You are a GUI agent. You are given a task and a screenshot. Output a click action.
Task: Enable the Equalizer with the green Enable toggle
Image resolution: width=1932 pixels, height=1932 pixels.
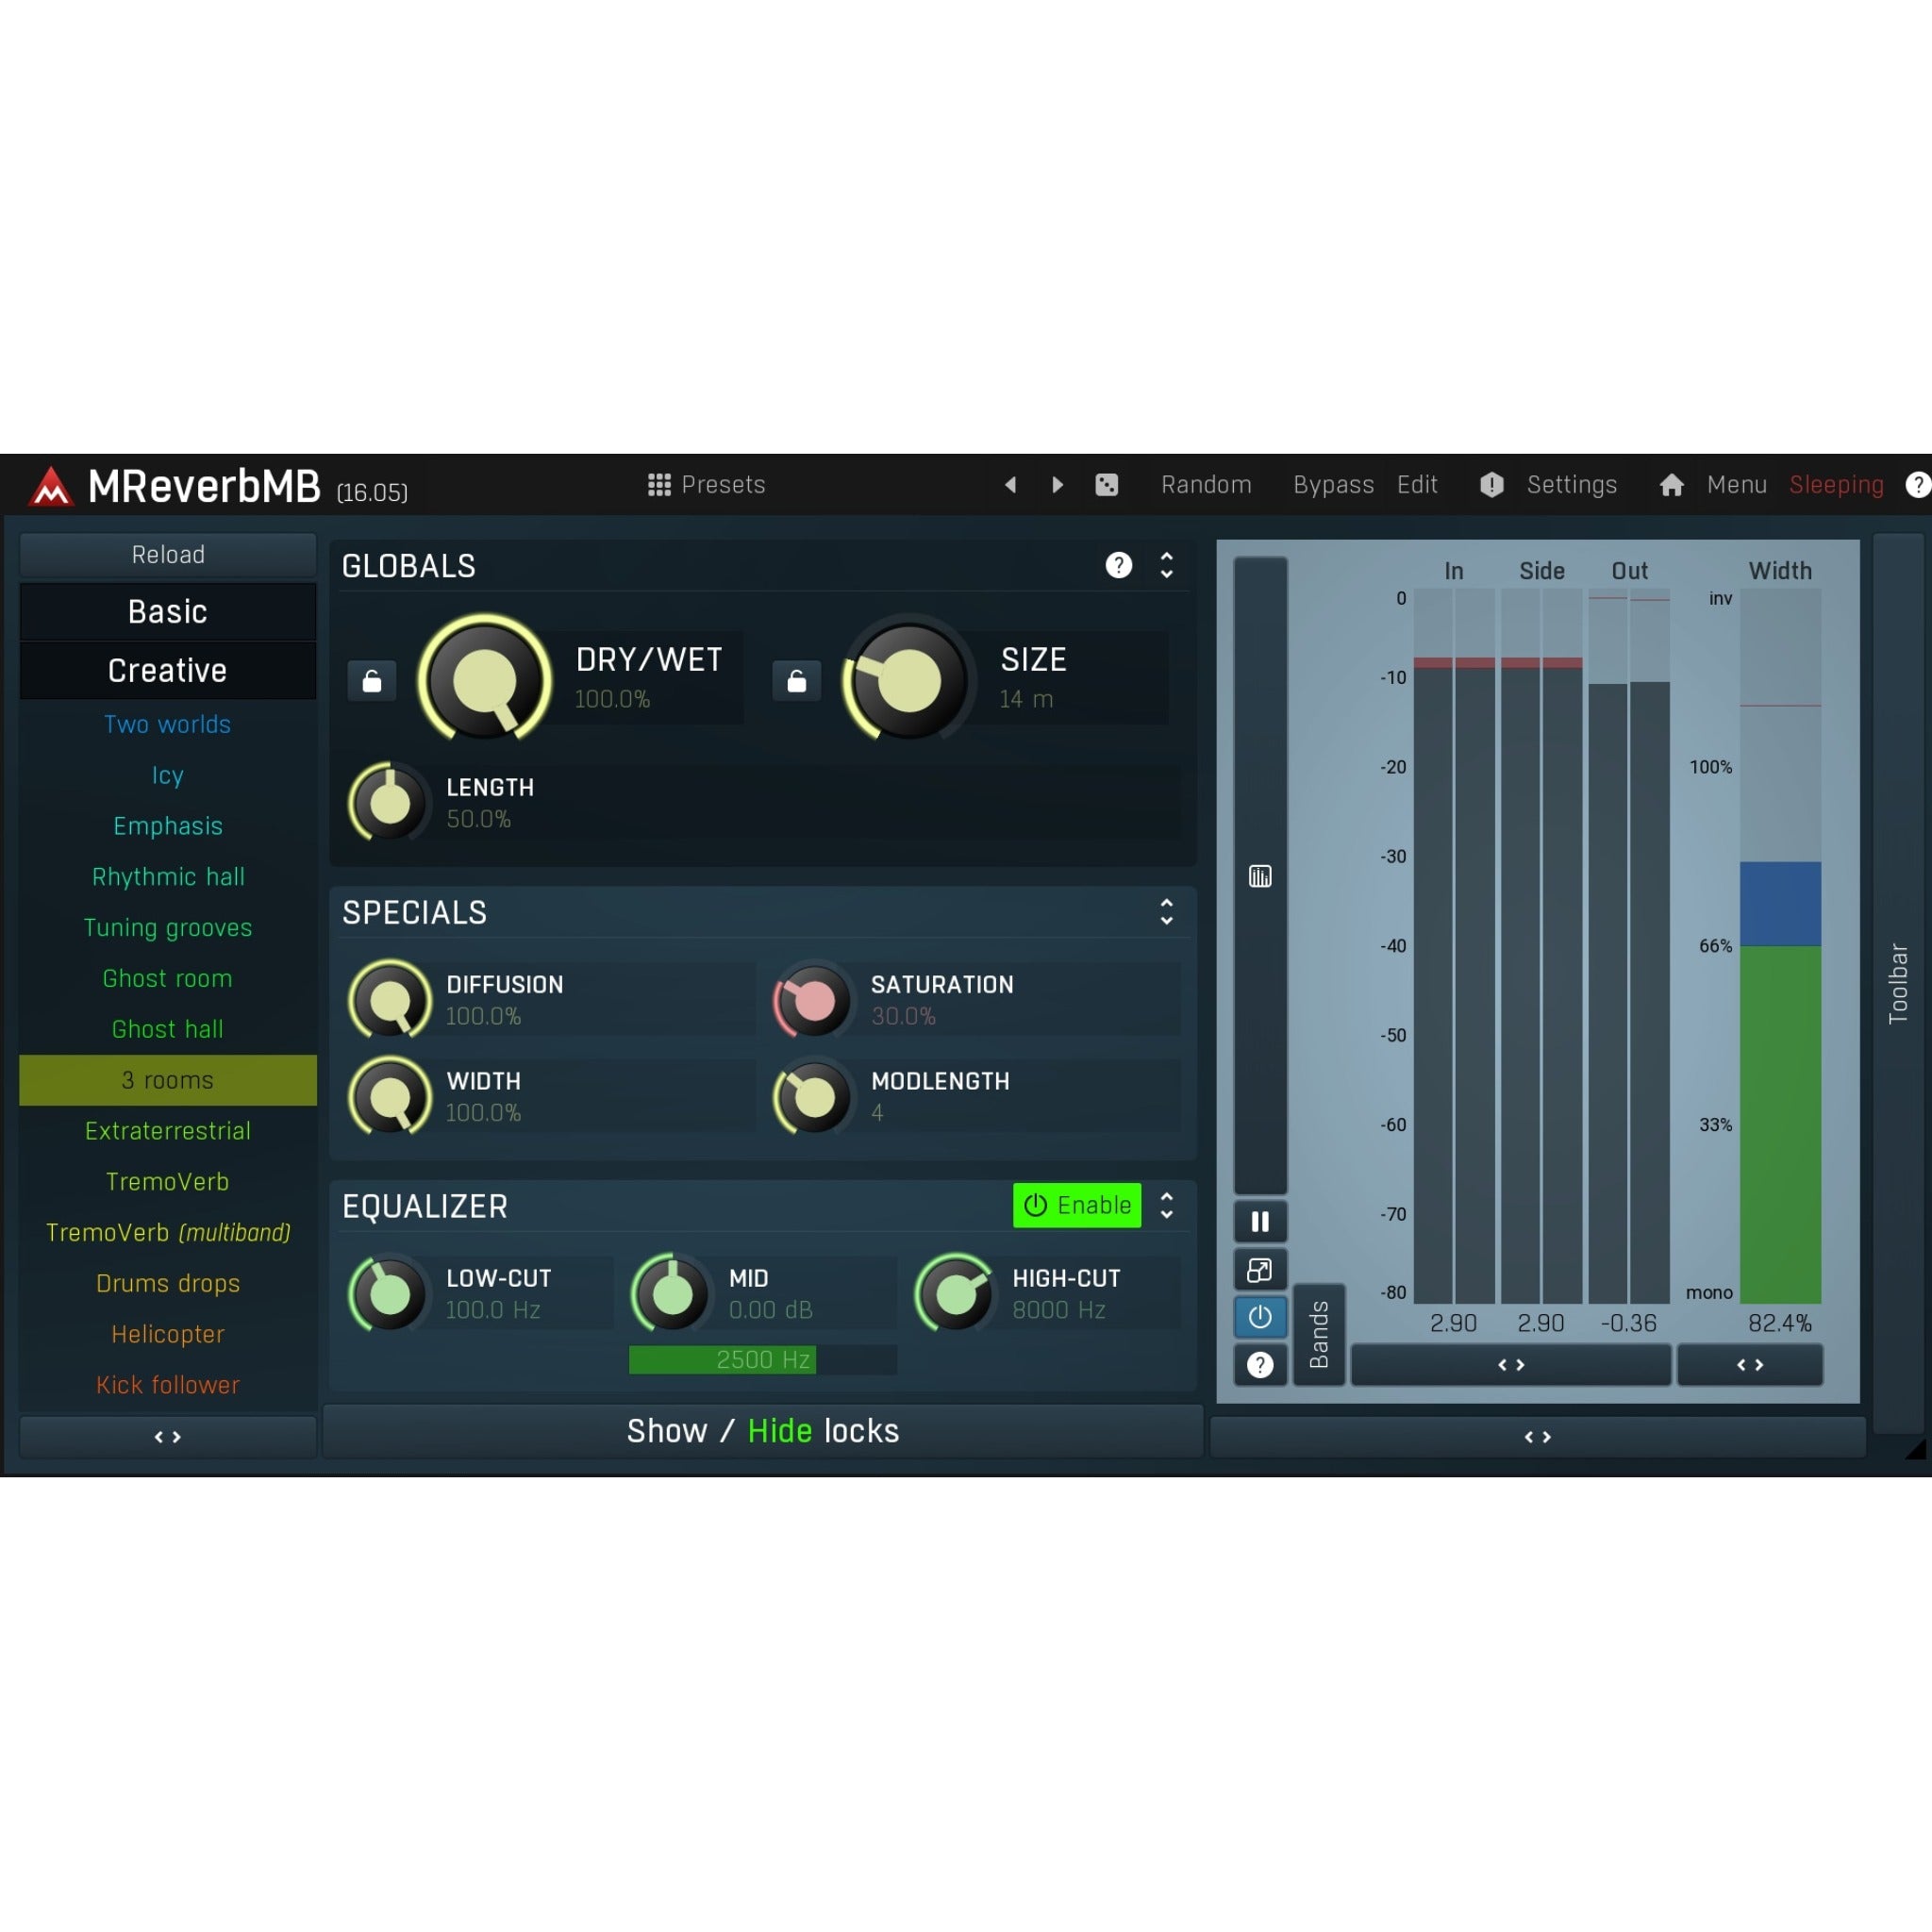1076,1205
